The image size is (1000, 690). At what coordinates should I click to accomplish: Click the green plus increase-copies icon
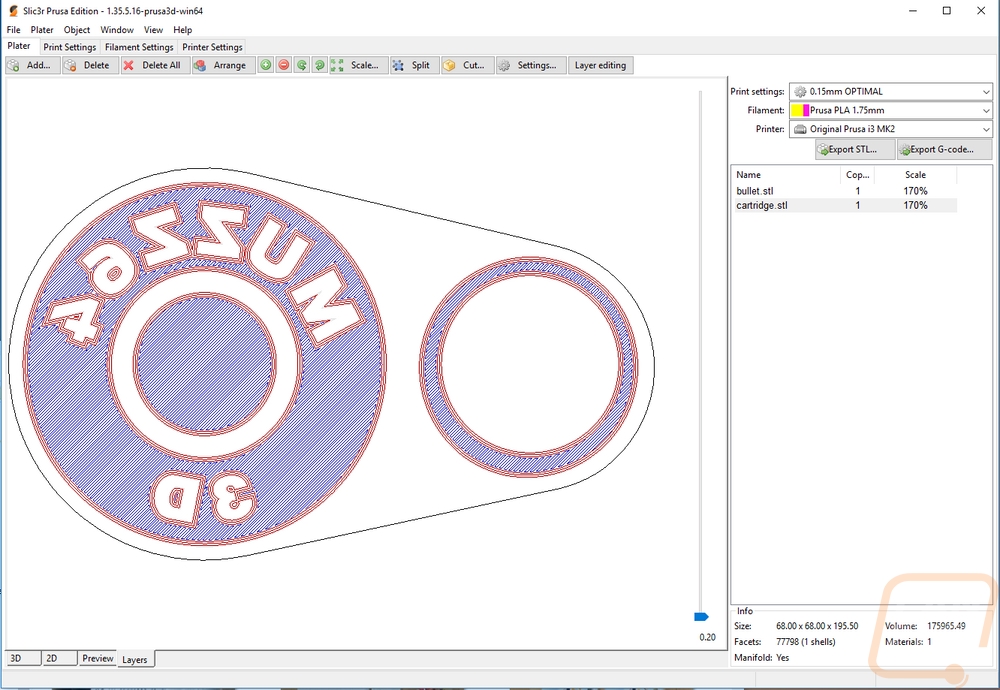pos(266,65)
